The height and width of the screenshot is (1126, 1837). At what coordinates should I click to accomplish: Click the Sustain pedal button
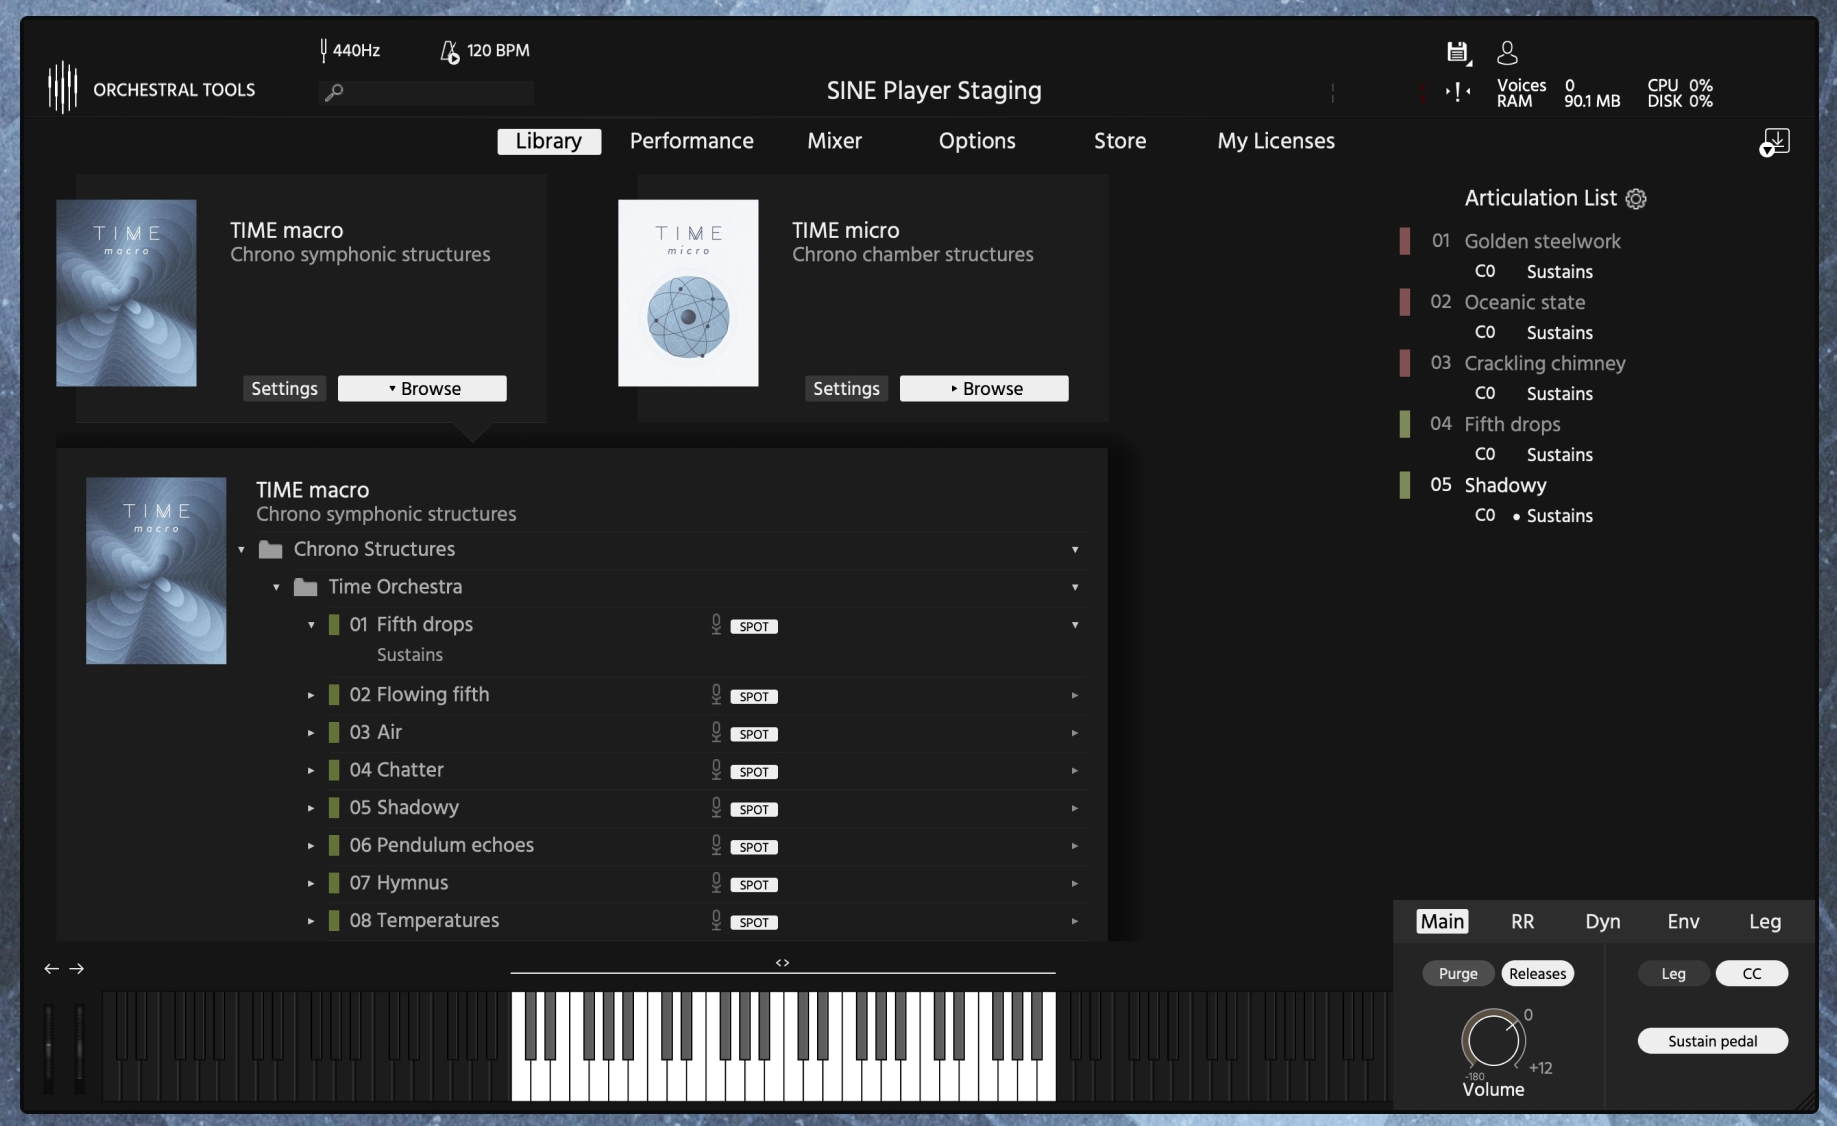[x=1712, y=1041]
